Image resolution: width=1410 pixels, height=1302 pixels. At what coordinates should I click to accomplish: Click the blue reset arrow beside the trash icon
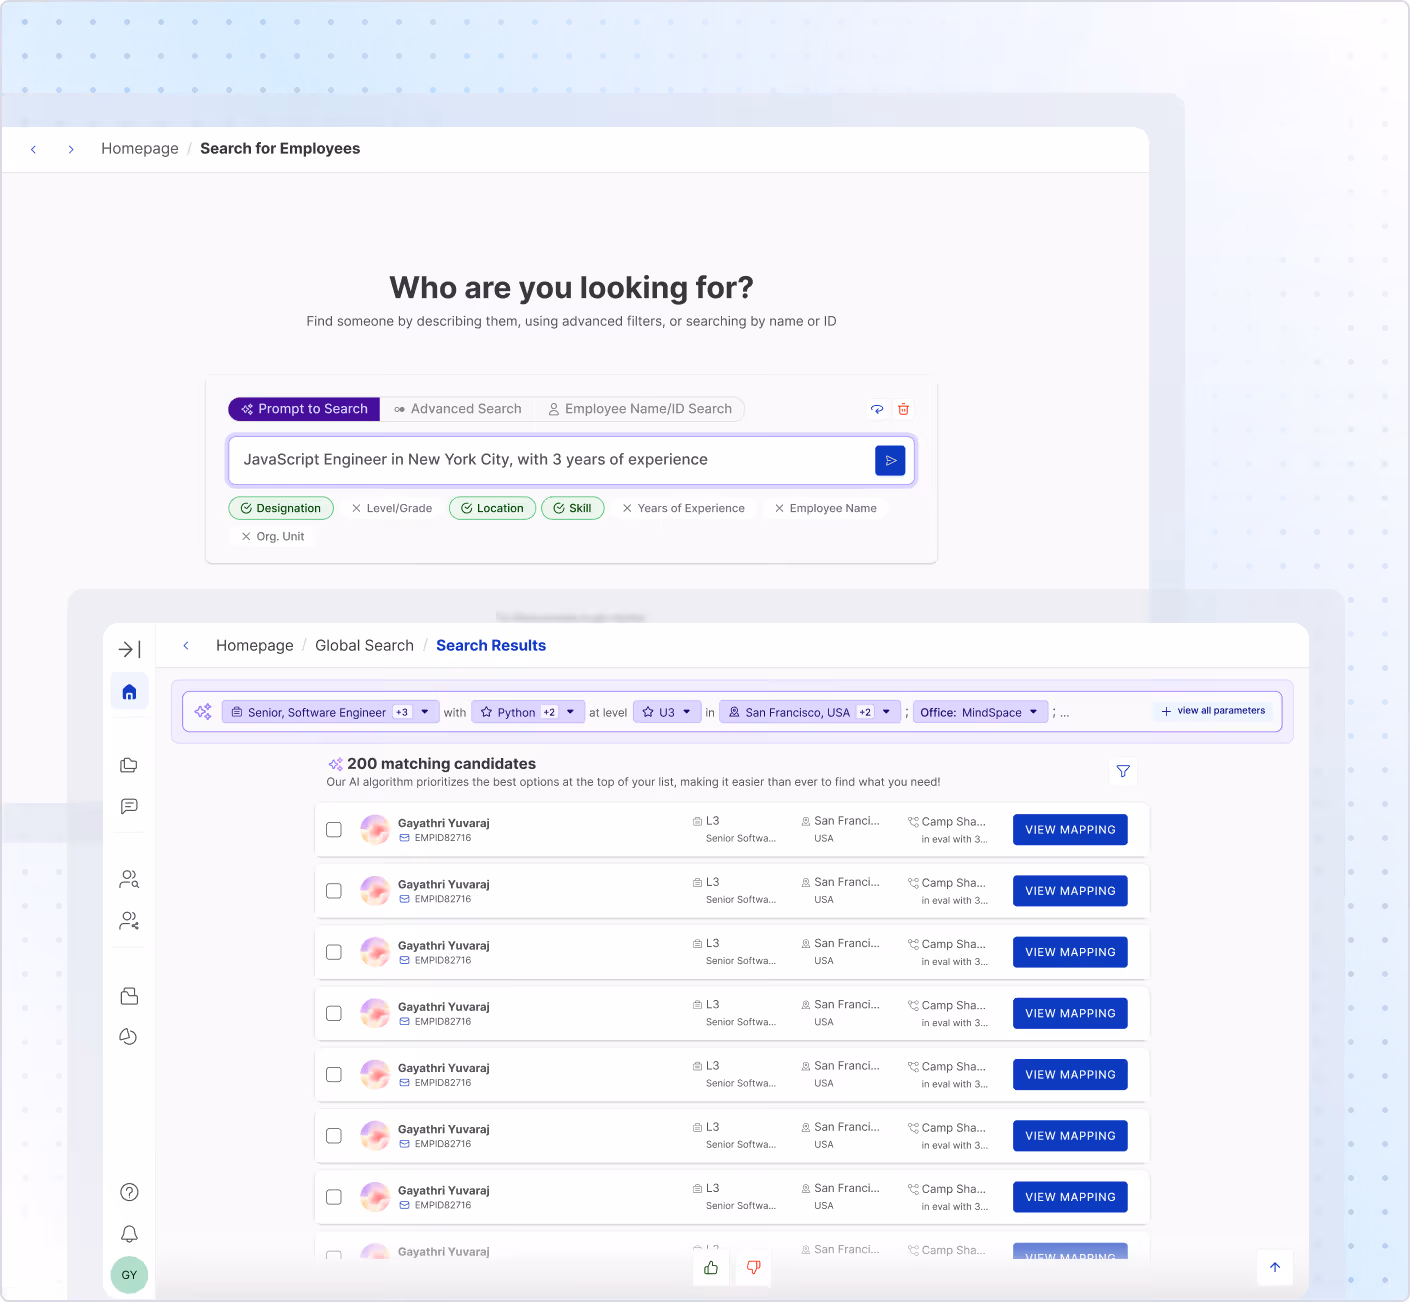[x=876, y=409]
